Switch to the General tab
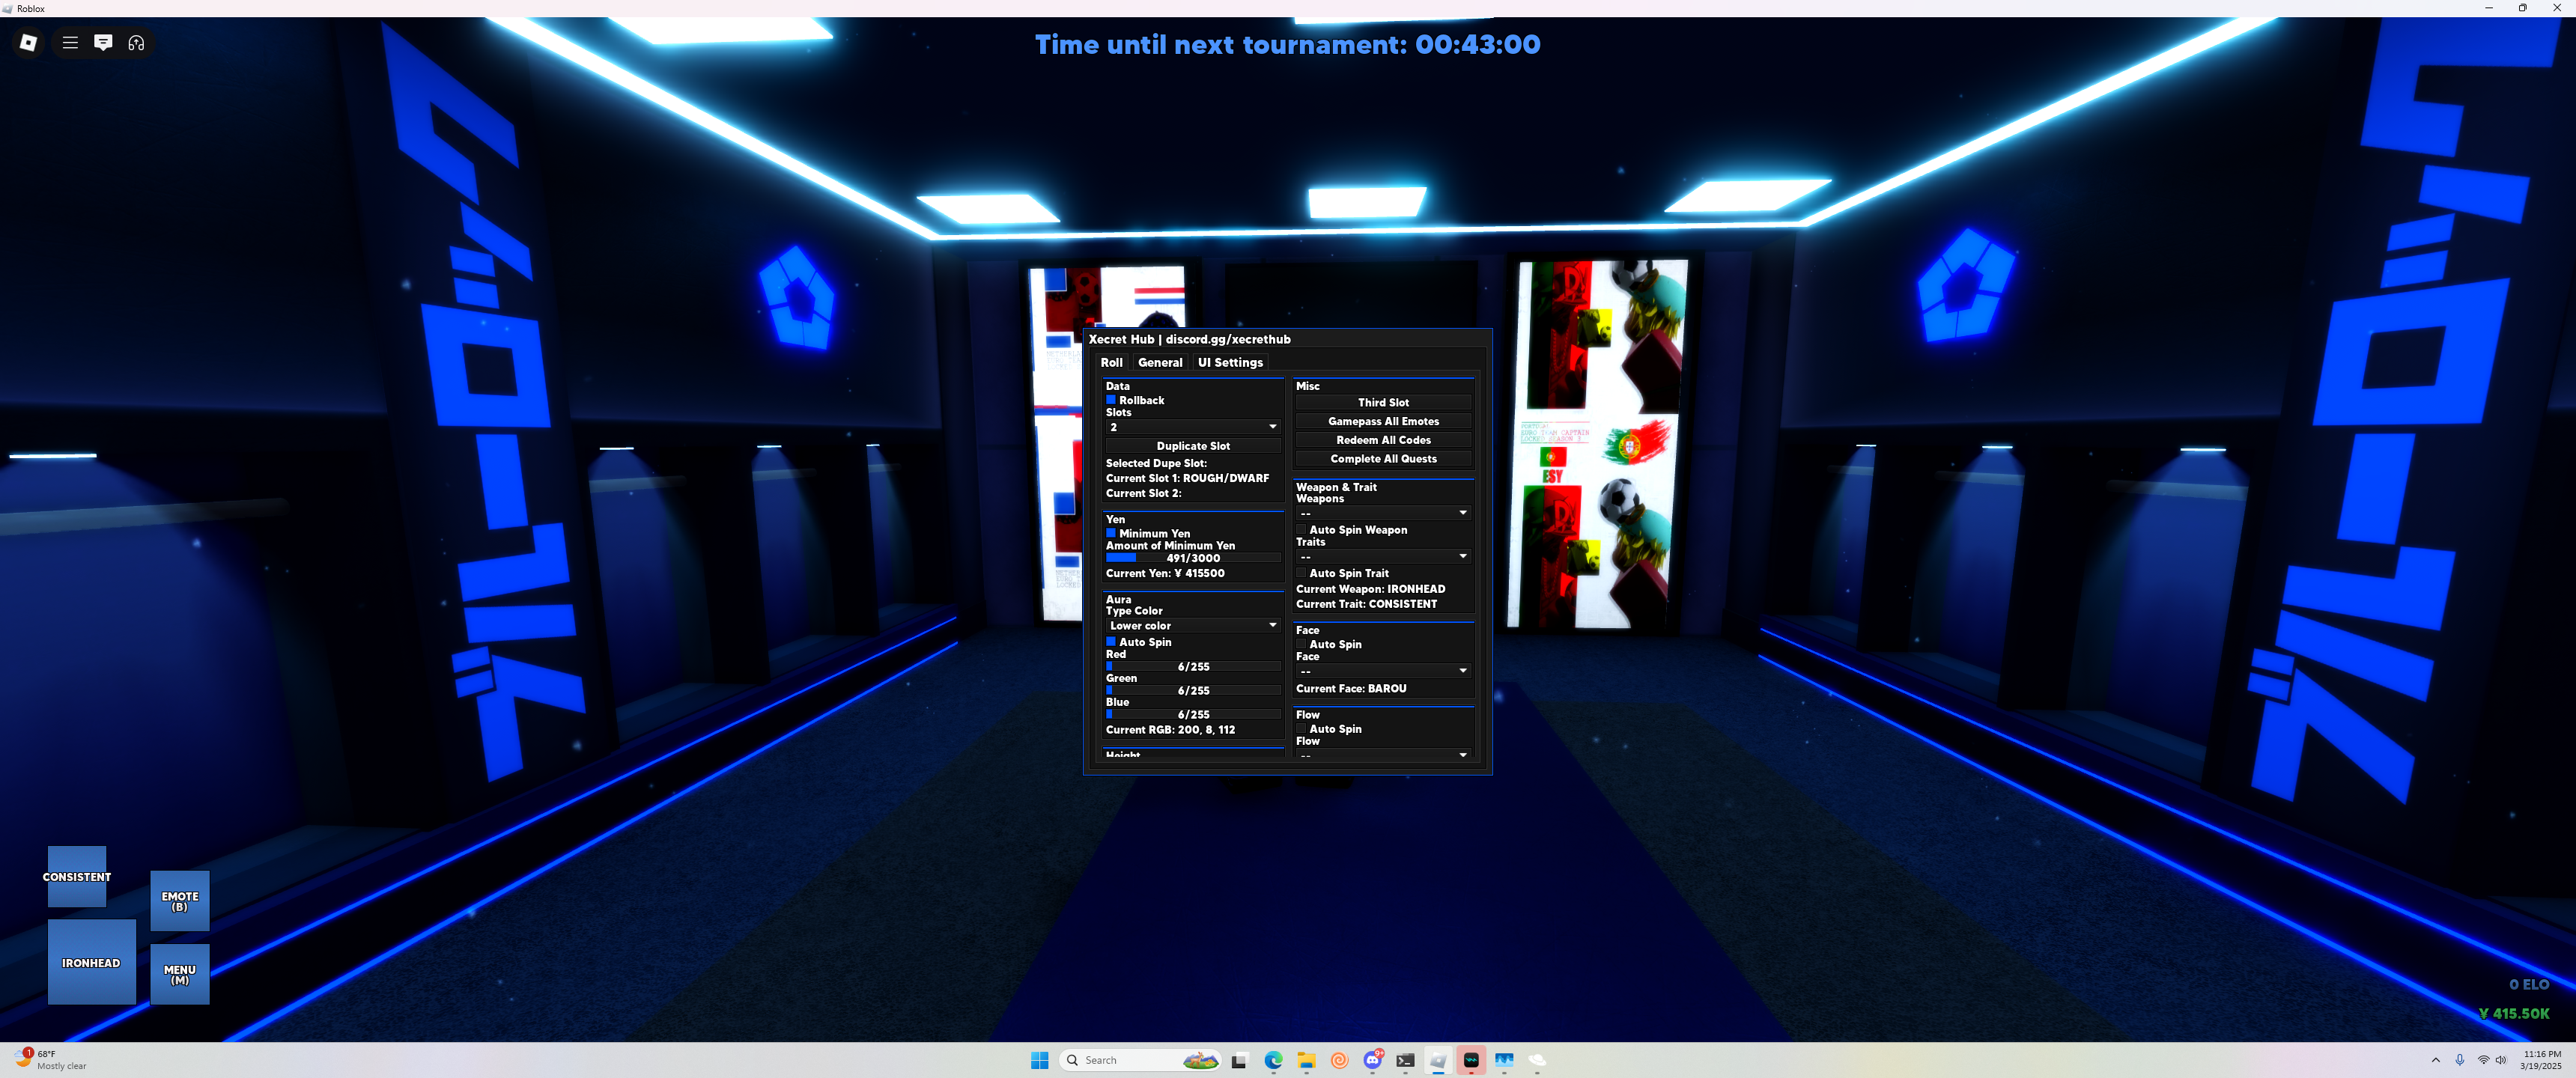Screen dimensions: 2576x1078 pyautogui.click(x=1159, y=362)
